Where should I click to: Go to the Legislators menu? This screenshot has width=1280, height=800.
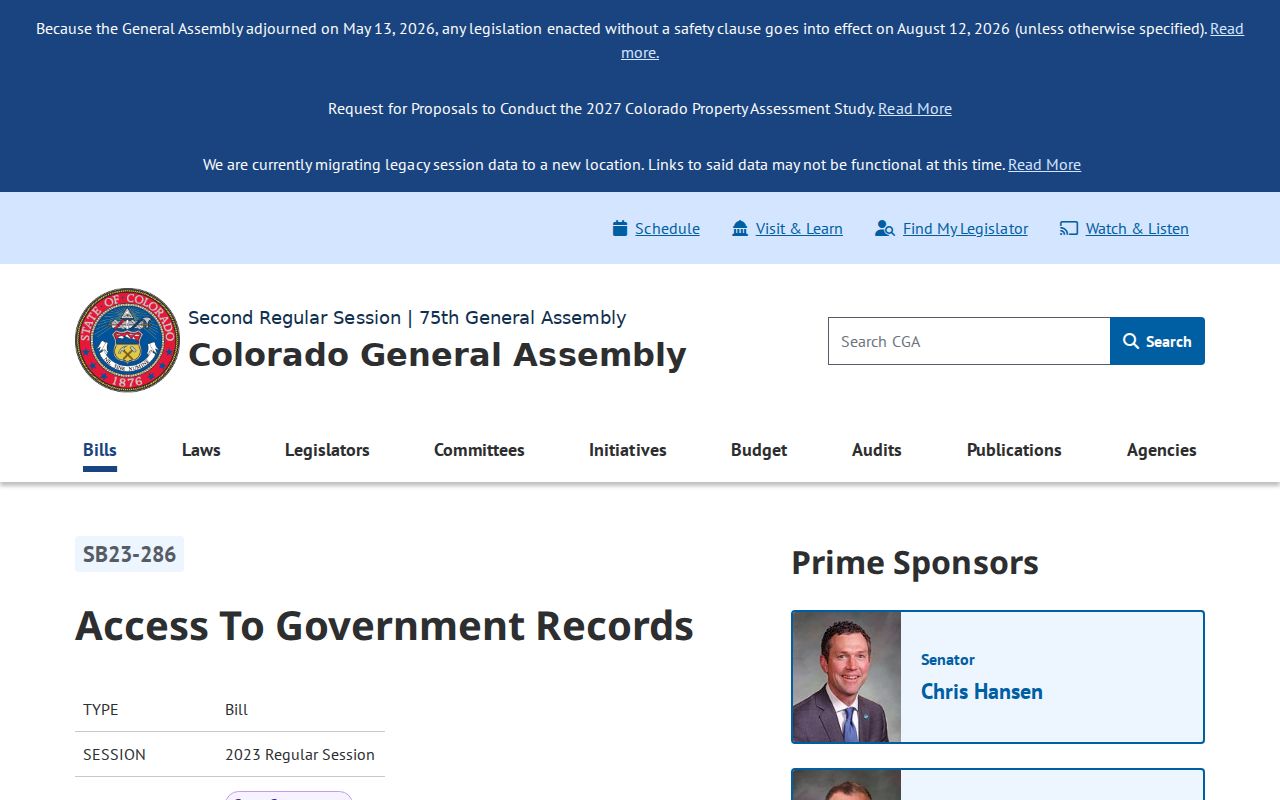327,450
